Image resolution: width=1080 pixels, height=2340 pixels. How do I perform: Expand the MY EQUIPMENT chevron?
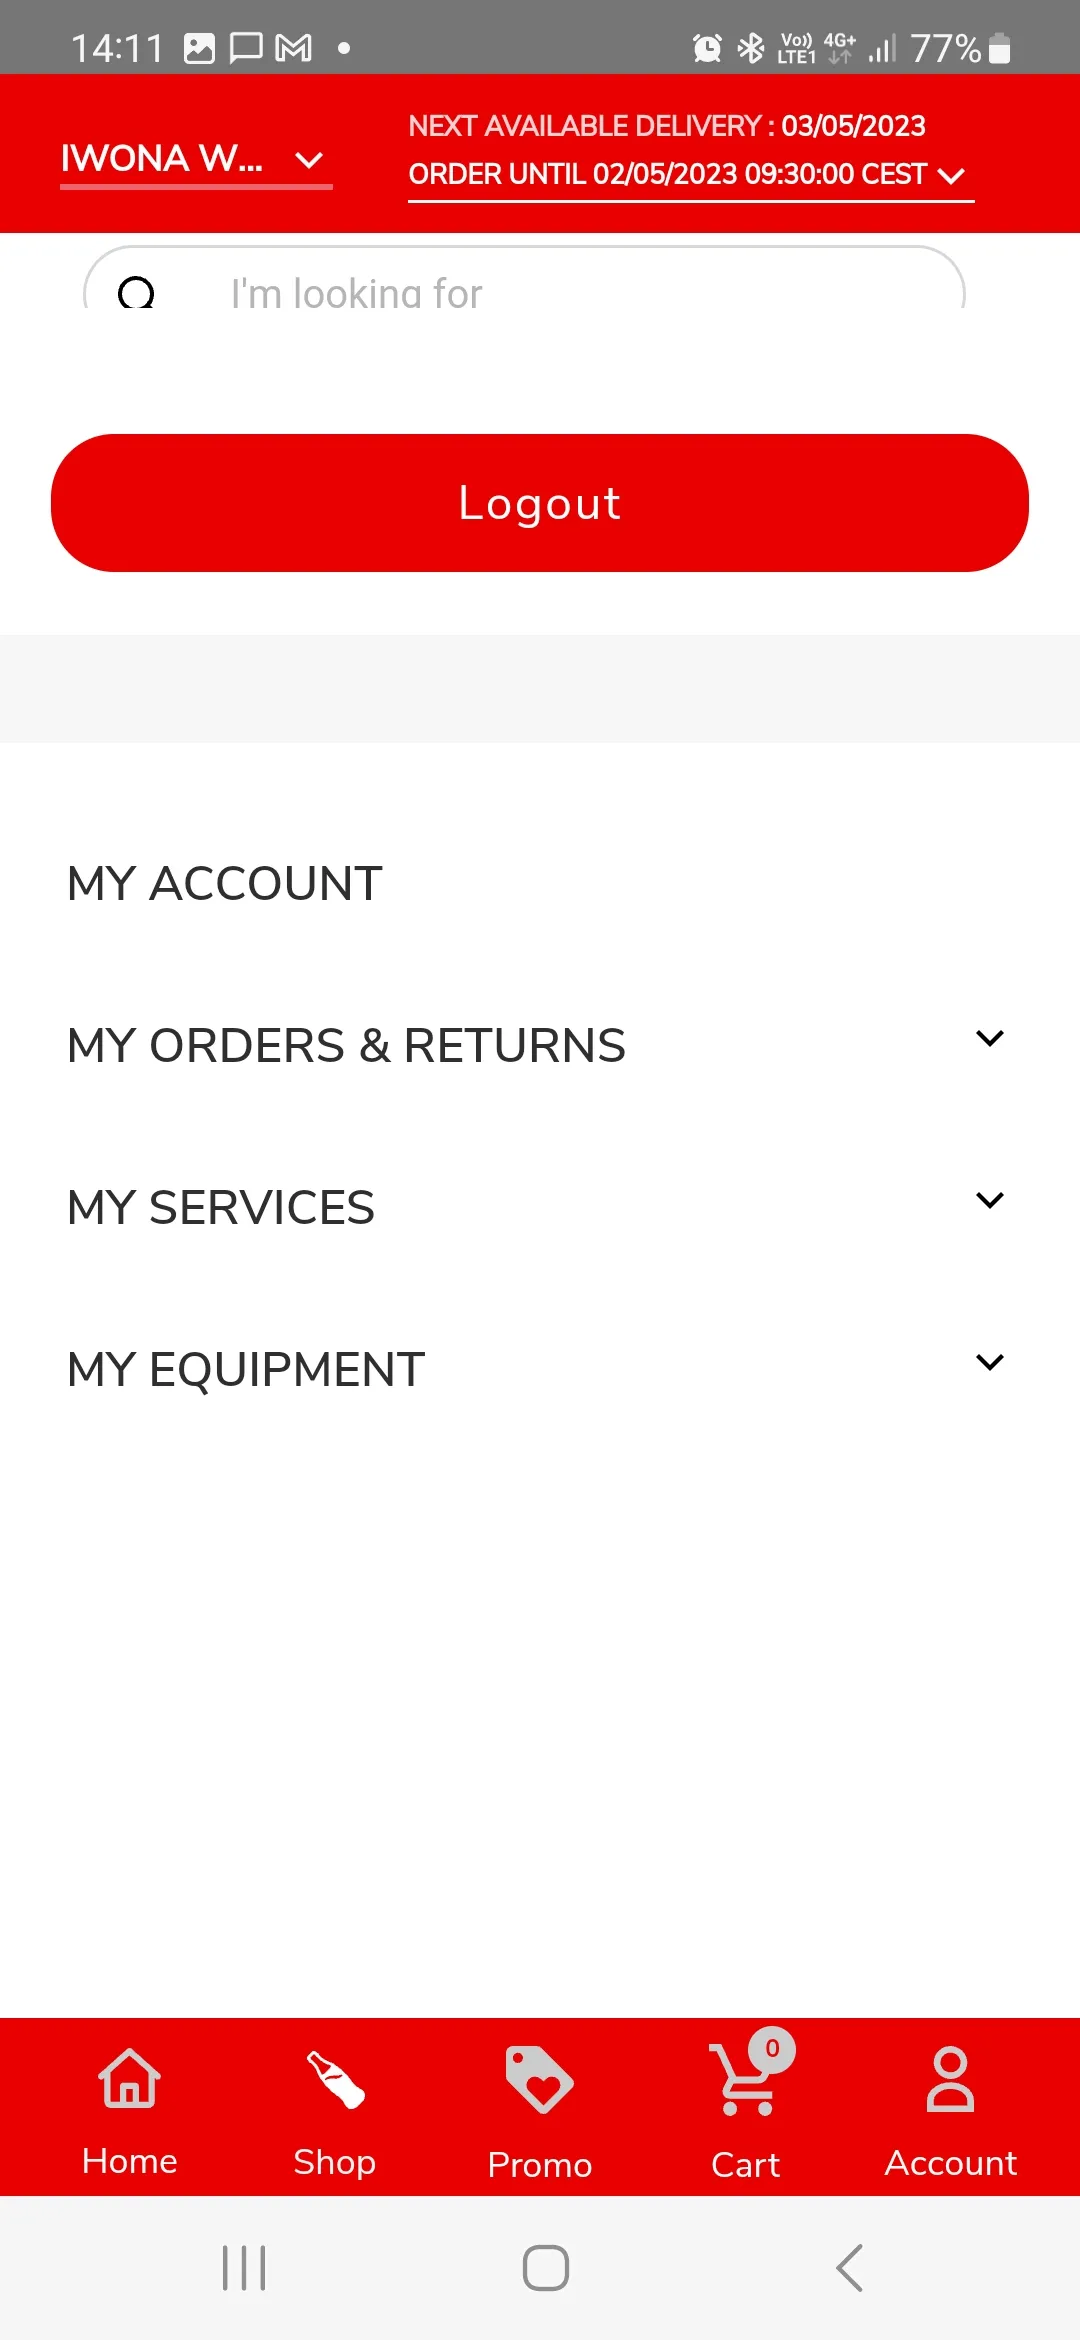[x=990, y=1362]
